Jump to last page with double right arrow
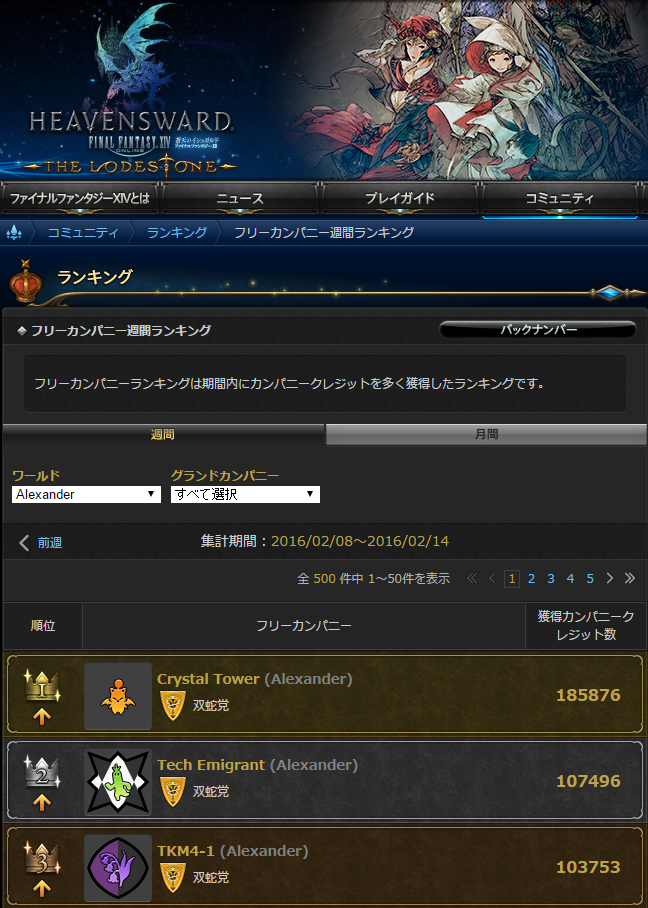The image size is (648, 908). 629,578
